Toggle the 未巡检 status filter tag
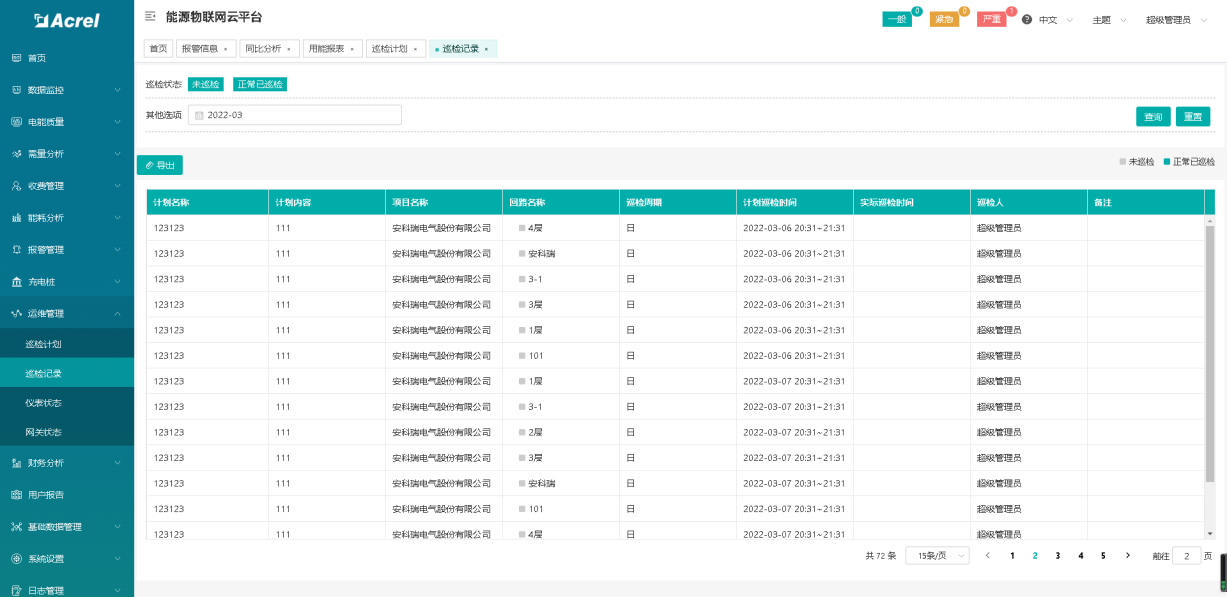Screen dimensions: 1227x597 coord(205,84)
